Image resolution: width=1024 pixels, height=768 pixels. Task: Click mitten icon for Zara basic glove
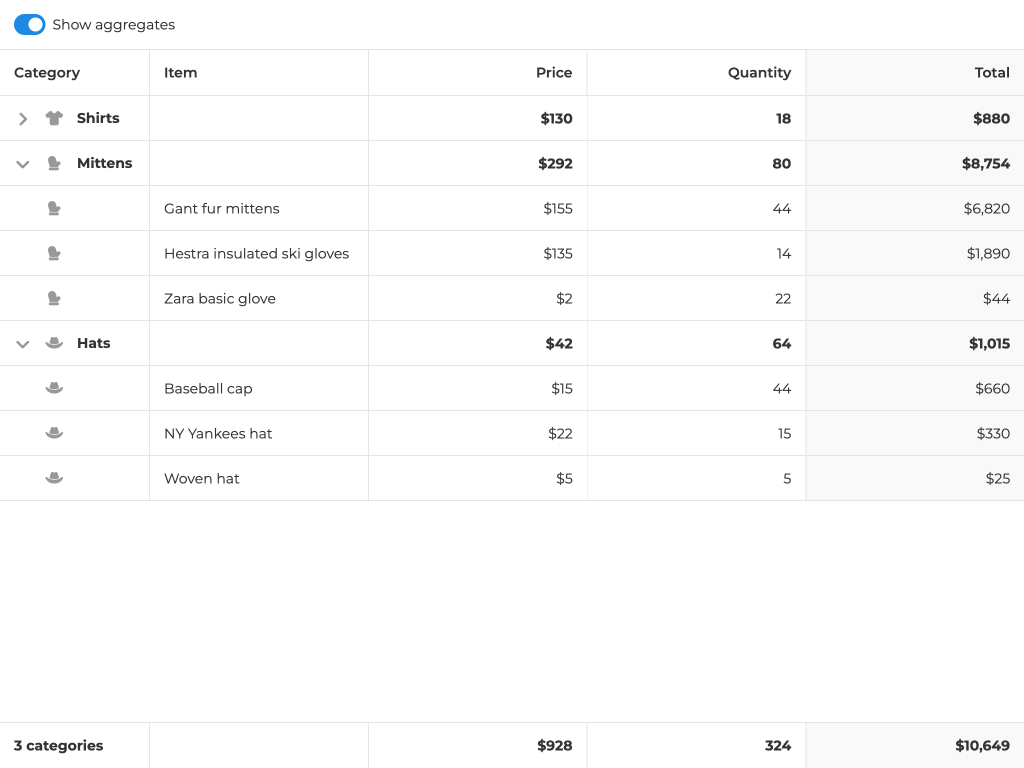[54, 298]
